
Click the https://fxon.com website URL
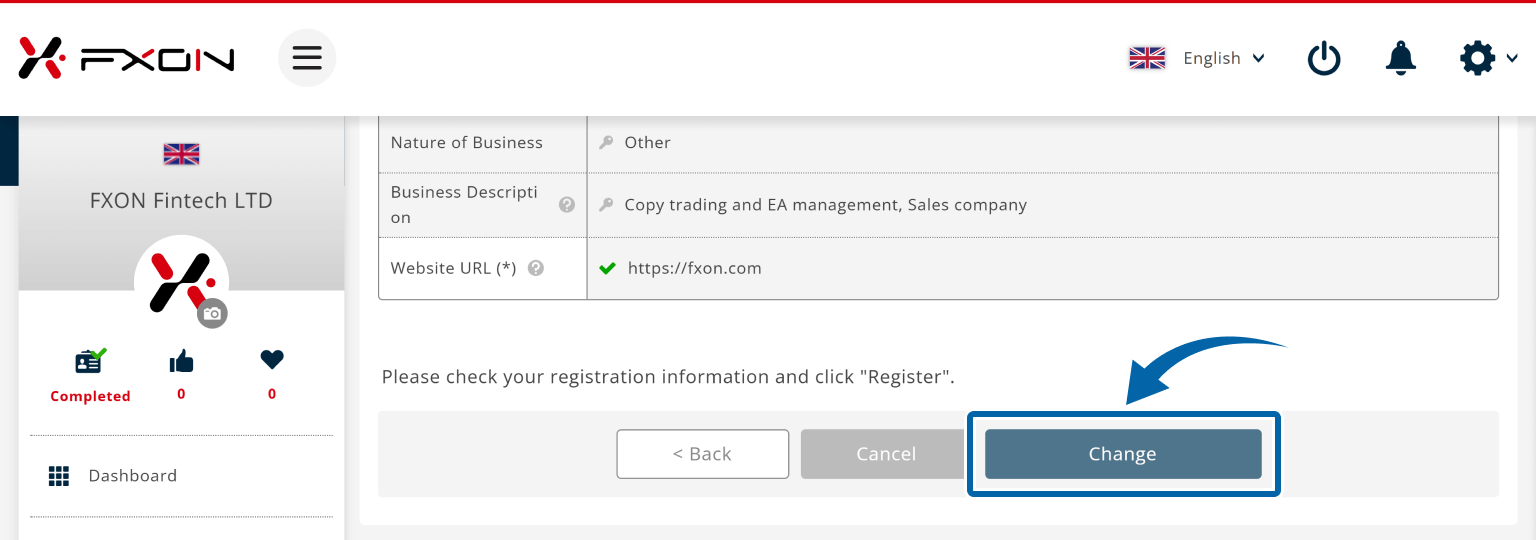(694, 268)
